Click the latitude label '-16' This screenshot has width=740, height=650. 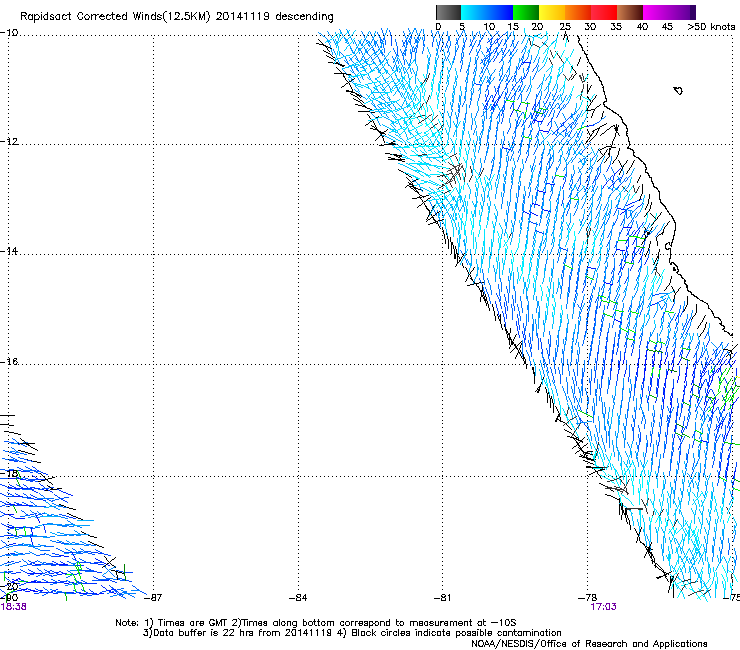tap(9, 362)
